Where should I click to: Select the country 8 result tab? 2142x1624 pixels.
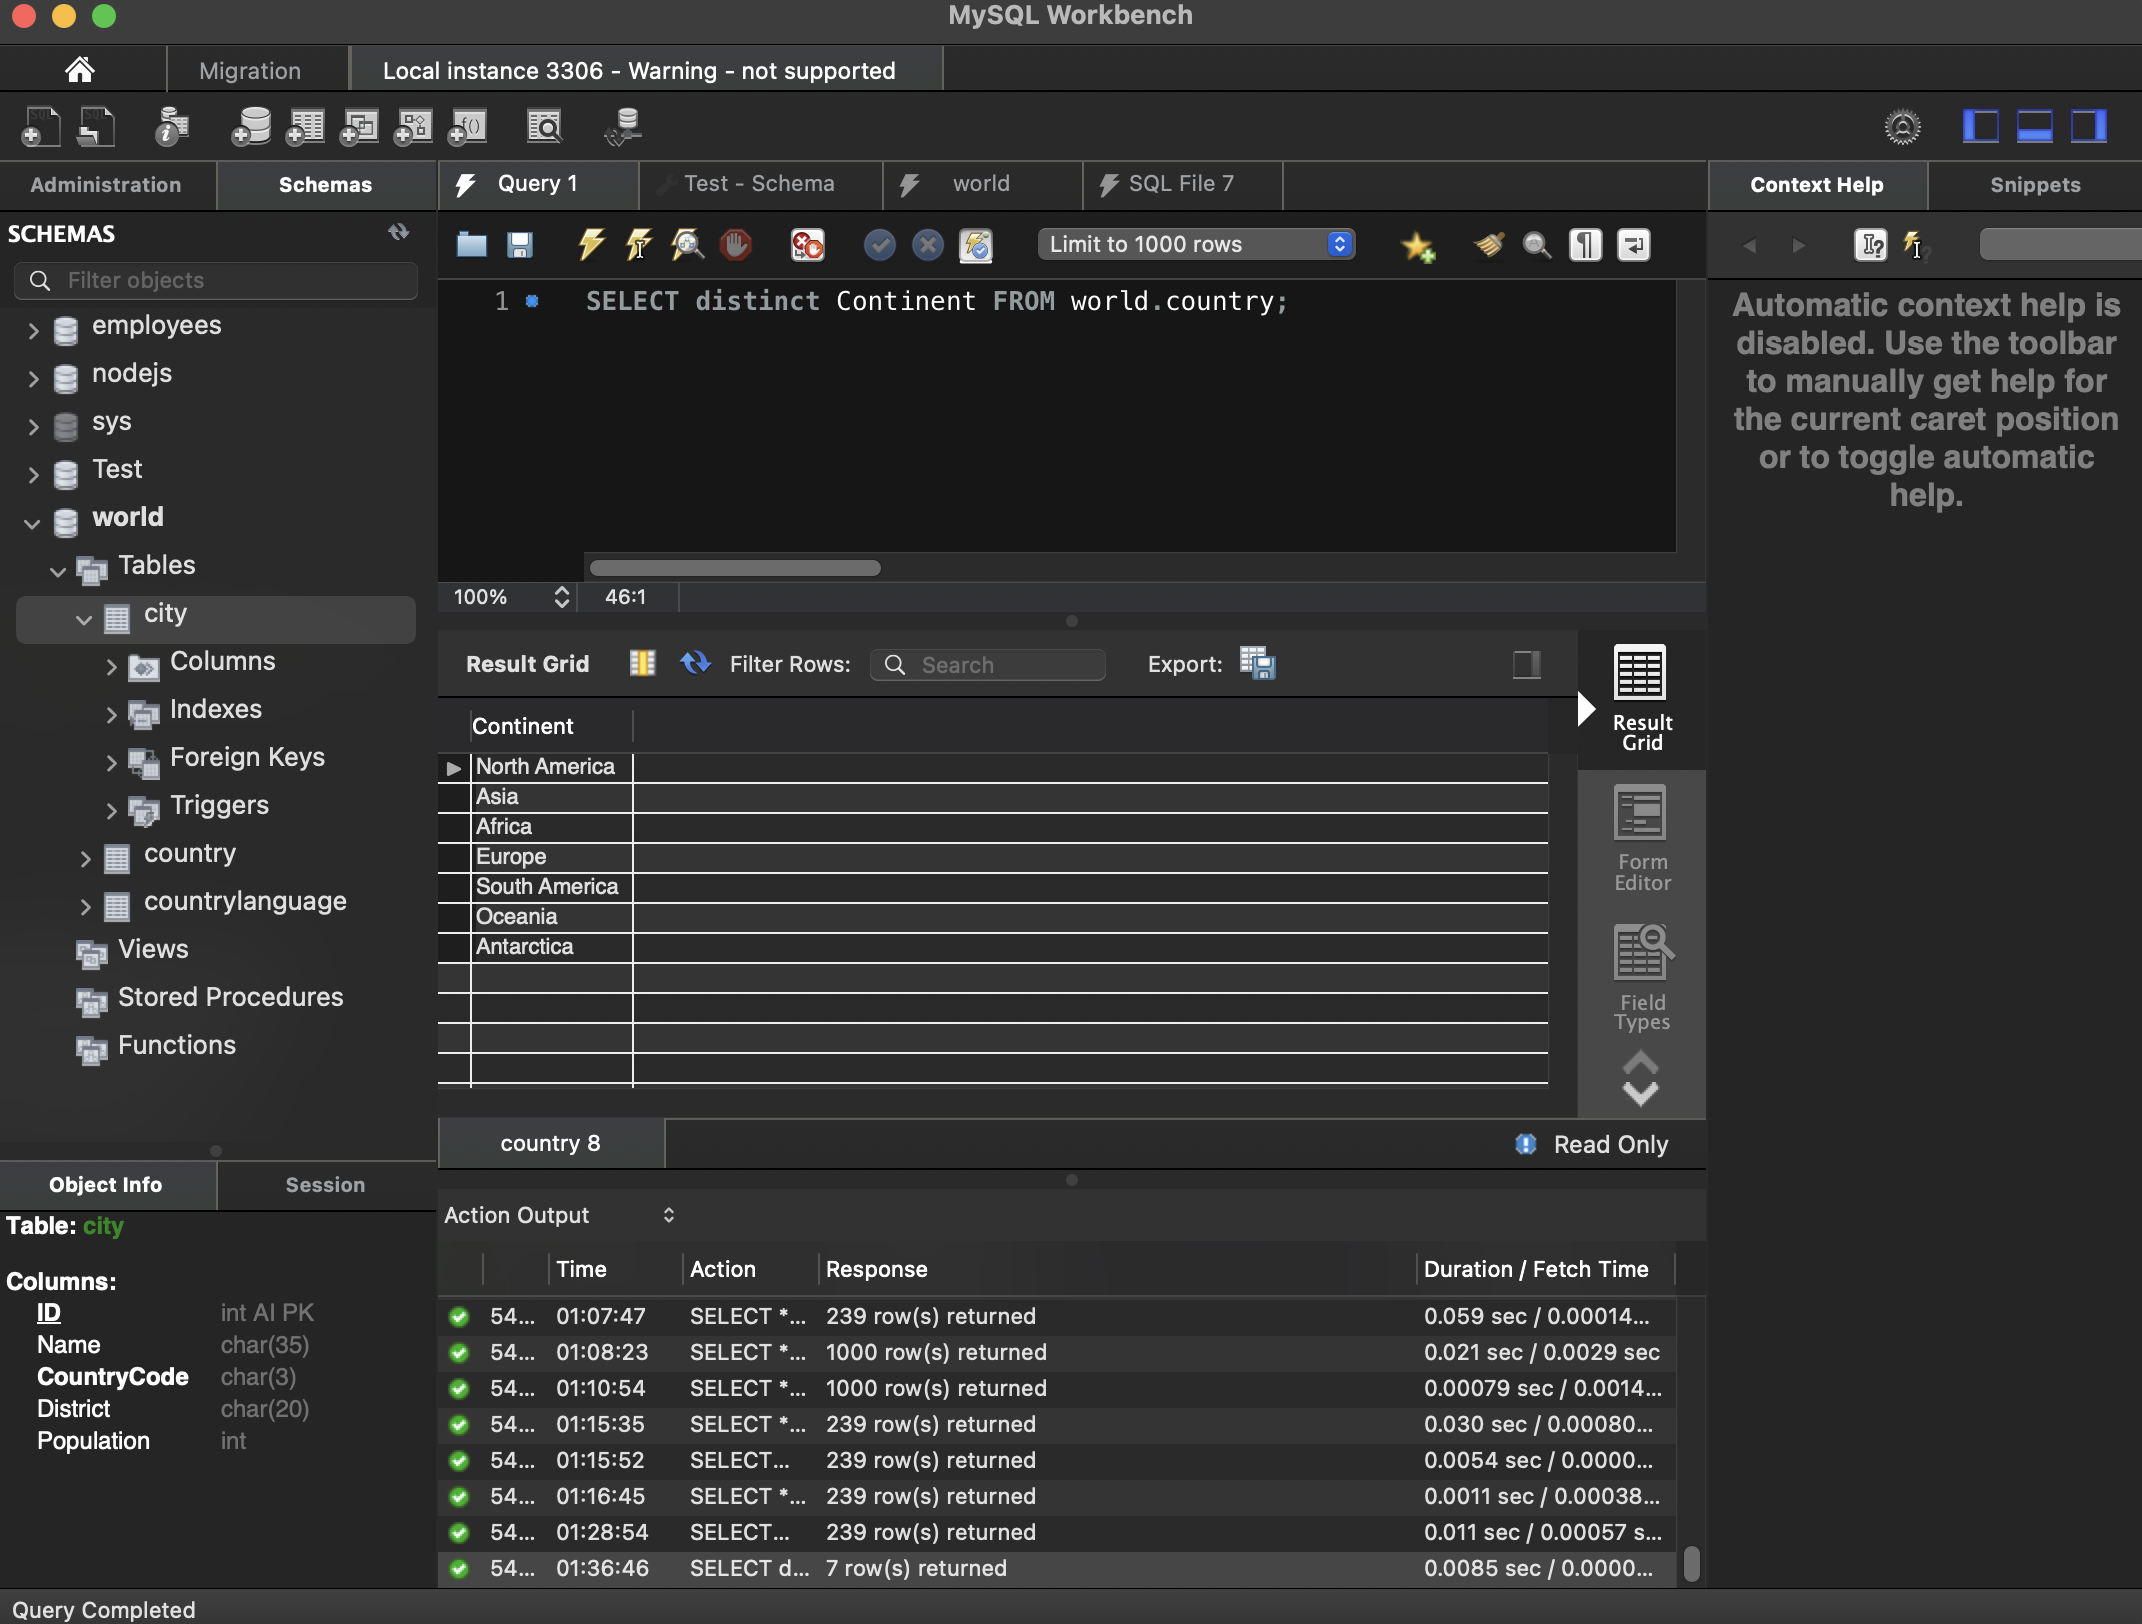[x=551, y=1143]
